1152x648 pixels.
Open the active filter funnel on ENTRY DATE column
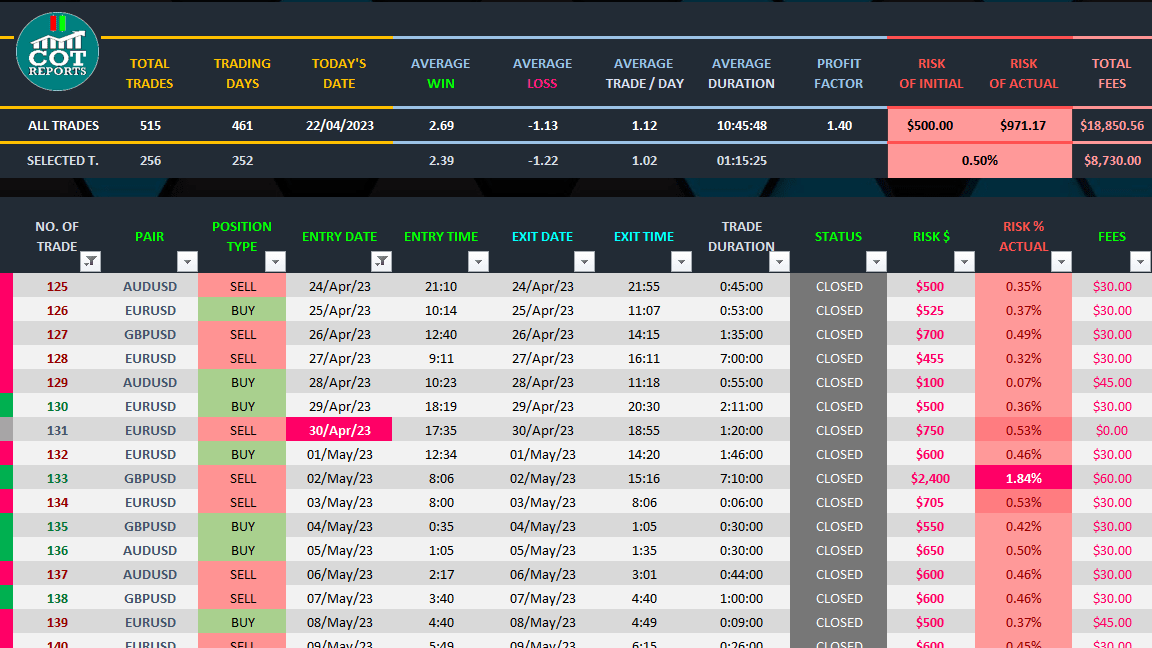point(381,261)
